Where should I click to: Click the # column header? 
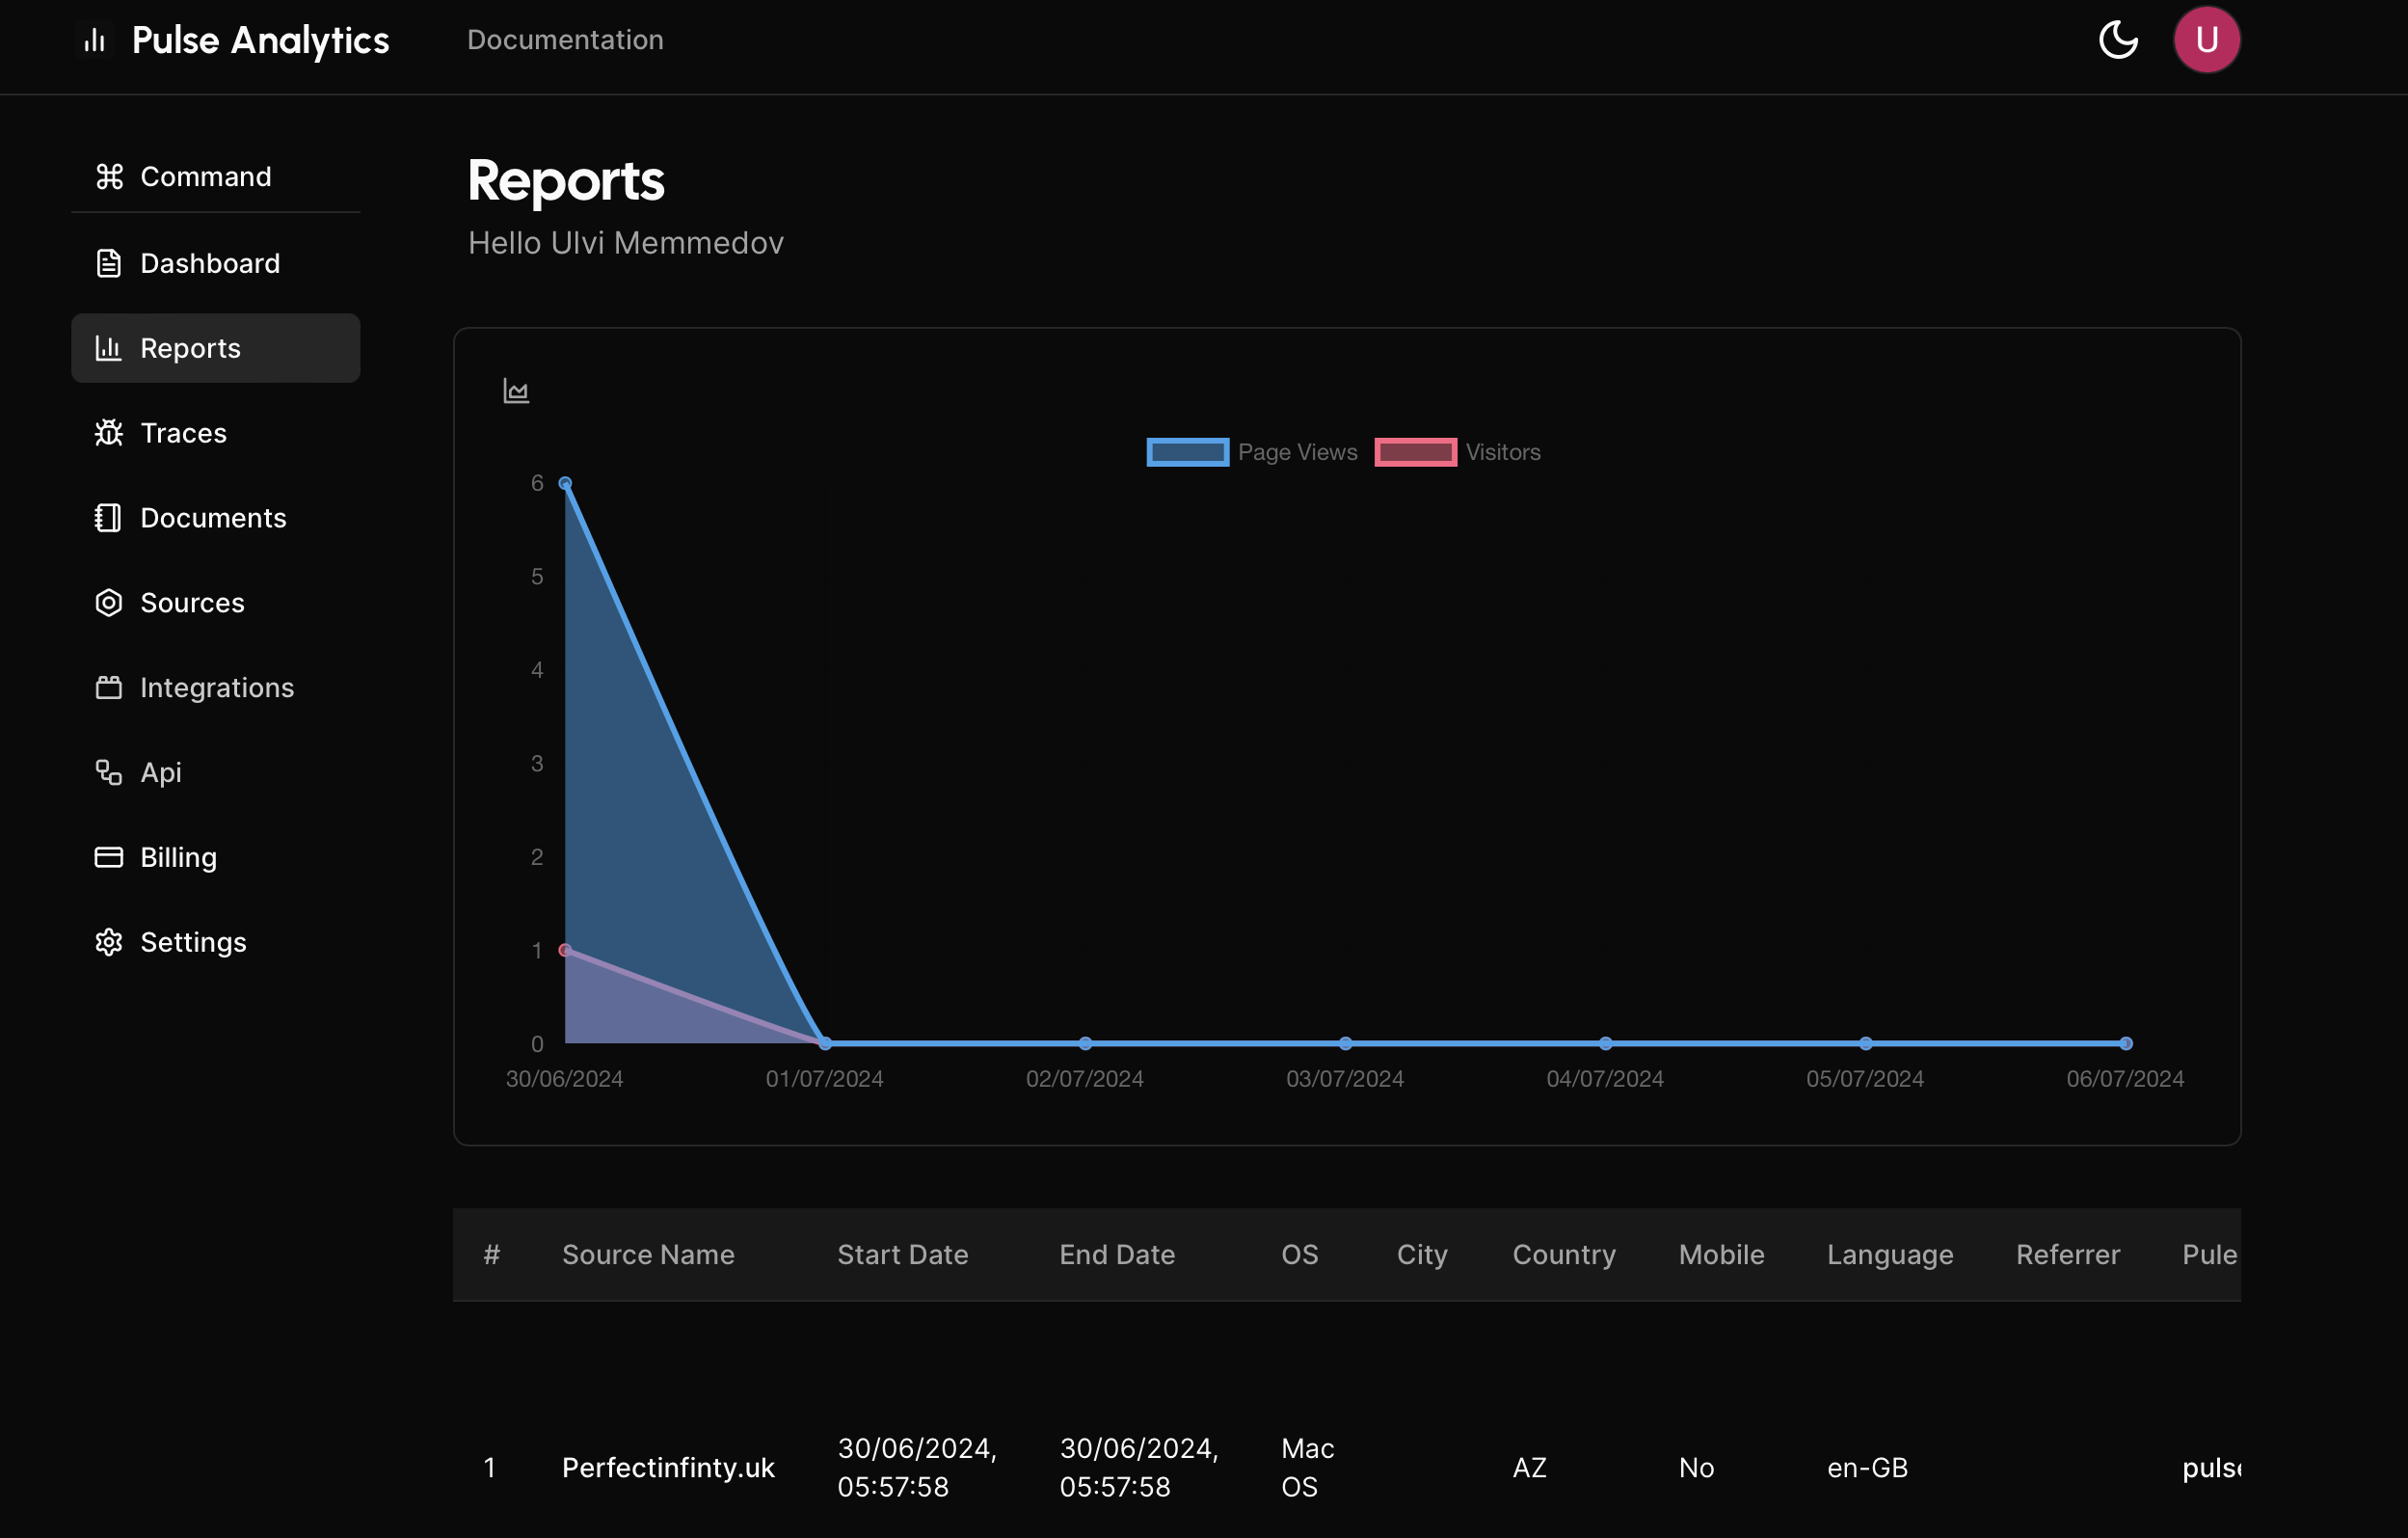tap(491, 1255)
